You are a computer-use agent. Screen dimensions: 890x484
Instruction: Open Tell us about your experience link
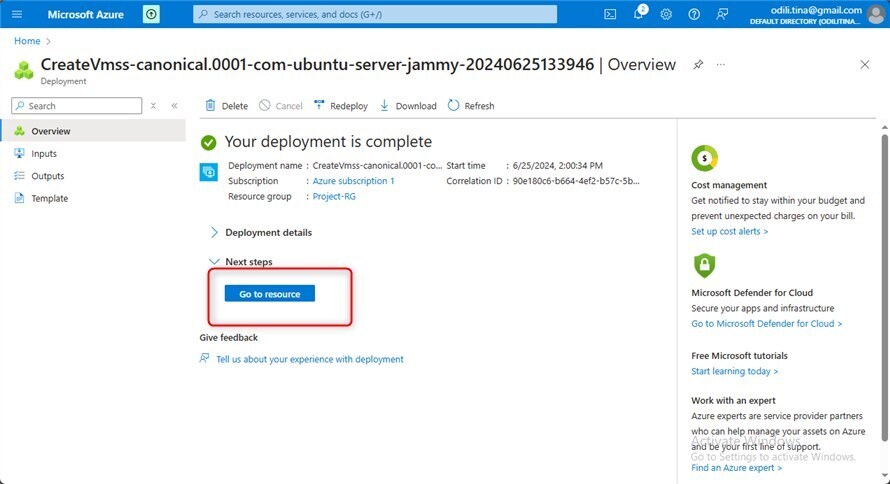click(310, 359)
